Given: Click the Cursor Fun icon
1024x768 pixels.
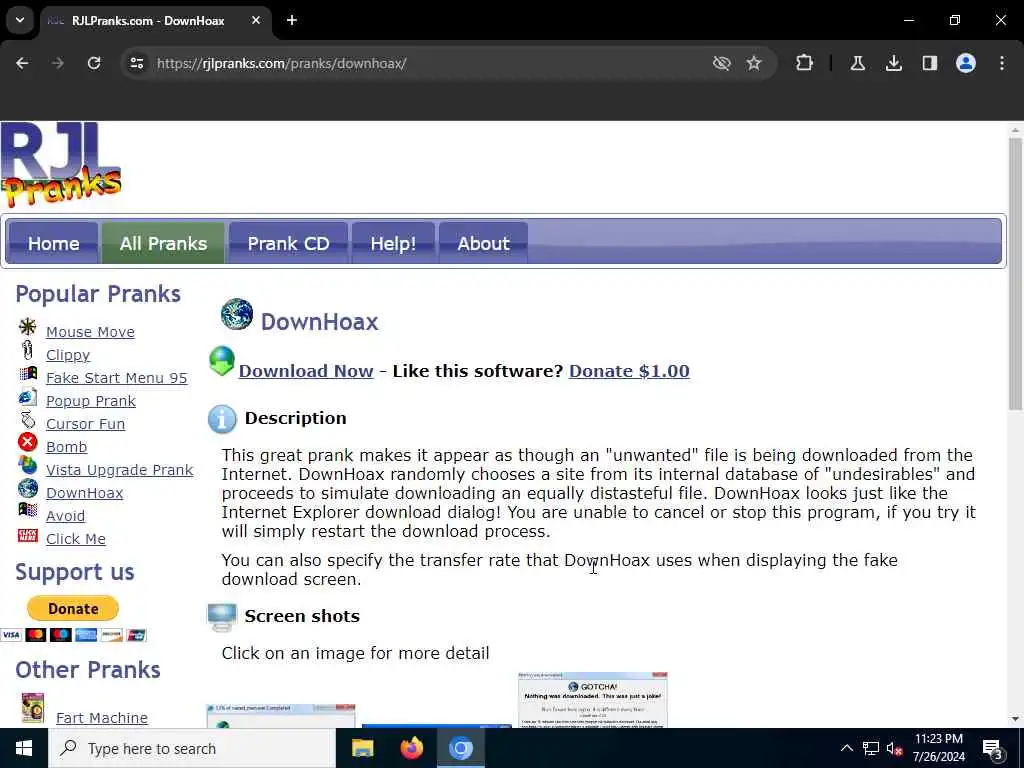Looking at the screenshot, I should coord(28,419).
